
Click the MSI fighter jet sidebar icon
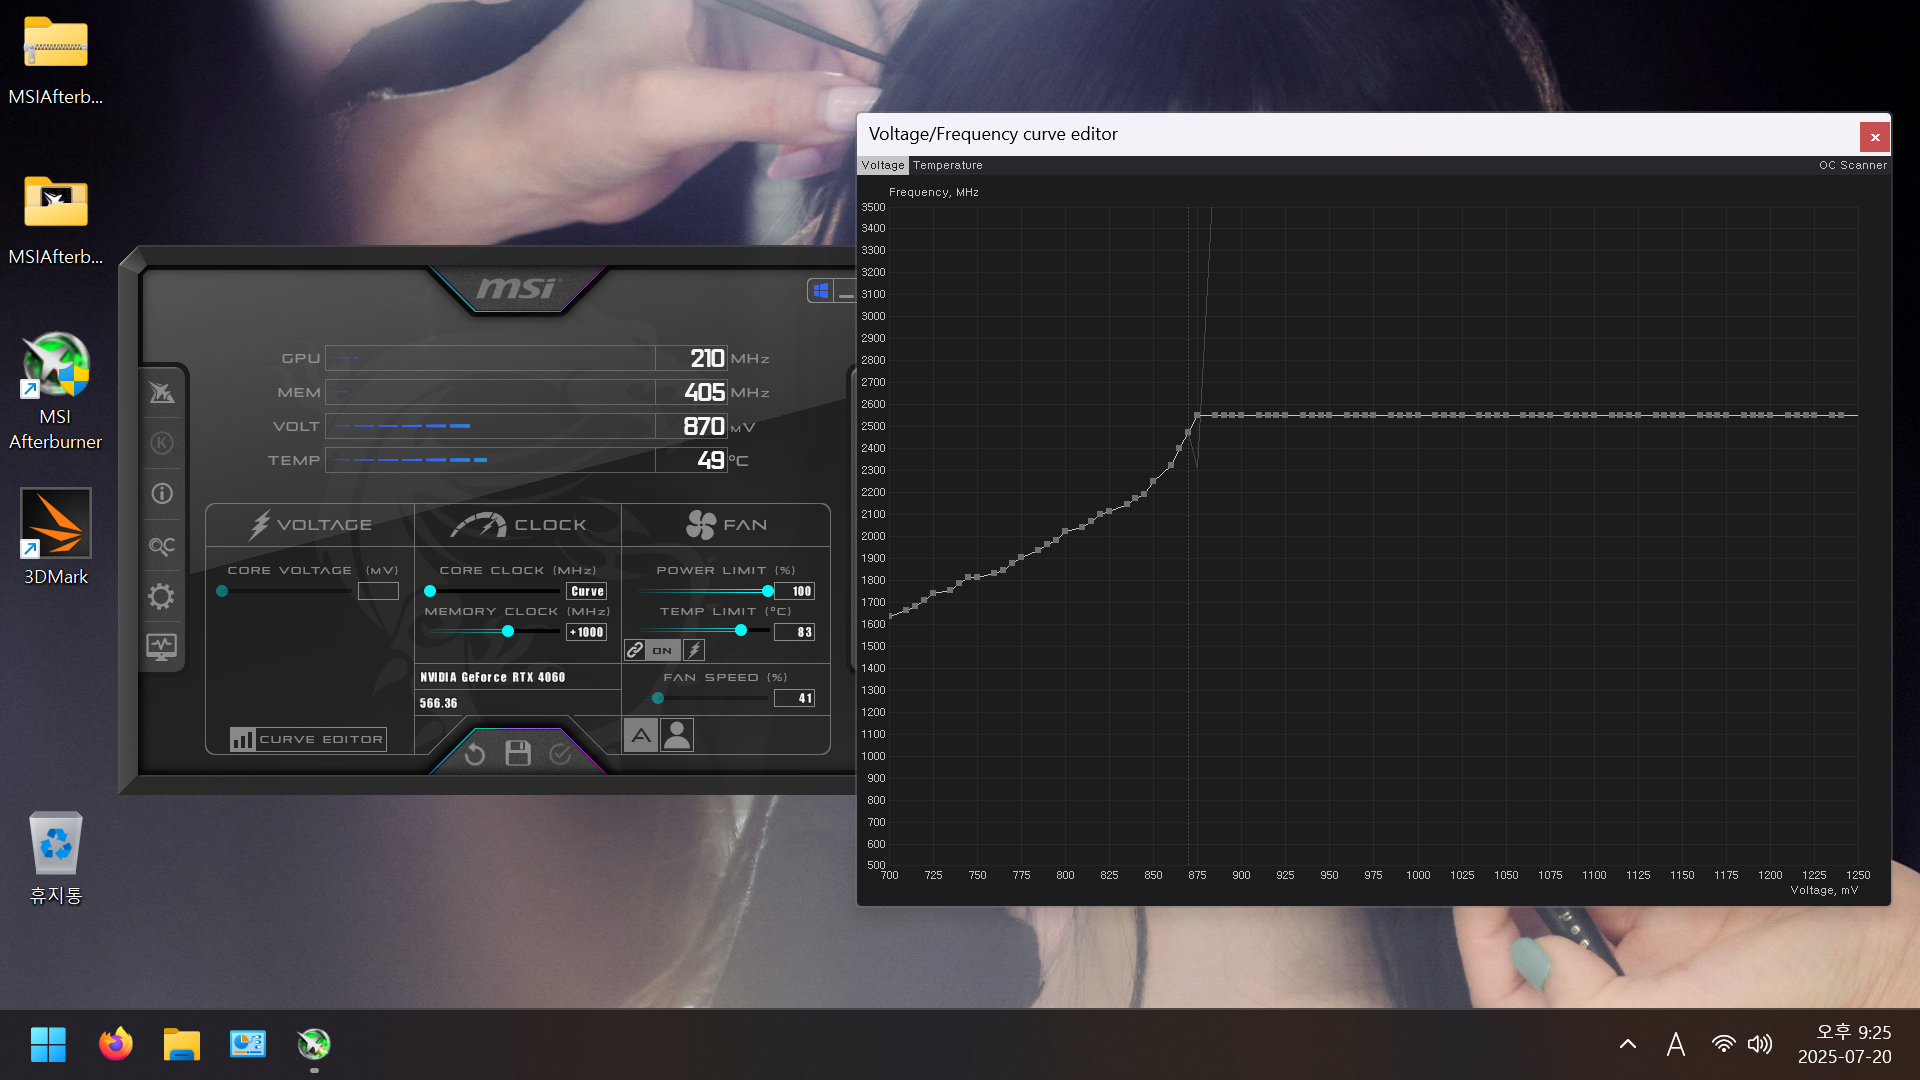point(162,392)
